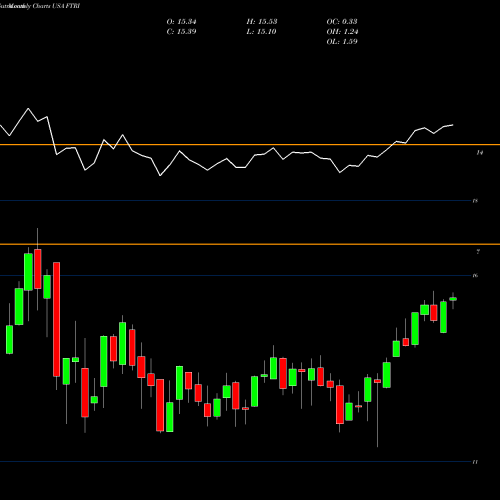Viewport: 500px width, 500px height.
Task: Click the right end of the white indicator line
Action: tap(453, 125)
